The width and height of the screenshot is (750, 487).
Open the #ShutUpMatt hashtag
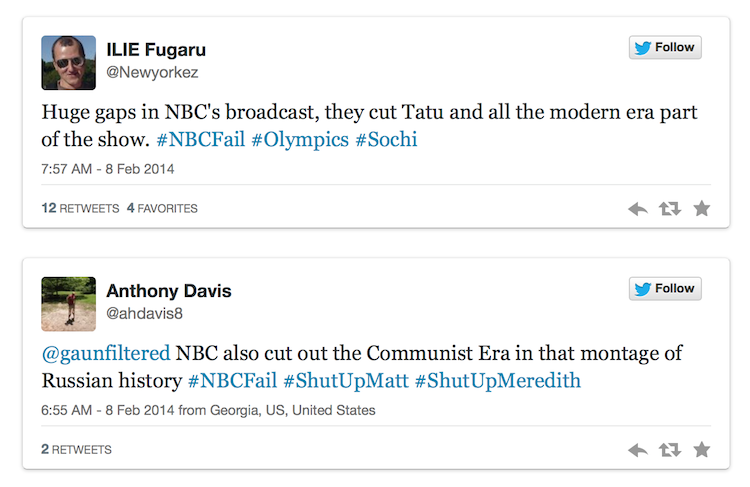tap(346, 381)
